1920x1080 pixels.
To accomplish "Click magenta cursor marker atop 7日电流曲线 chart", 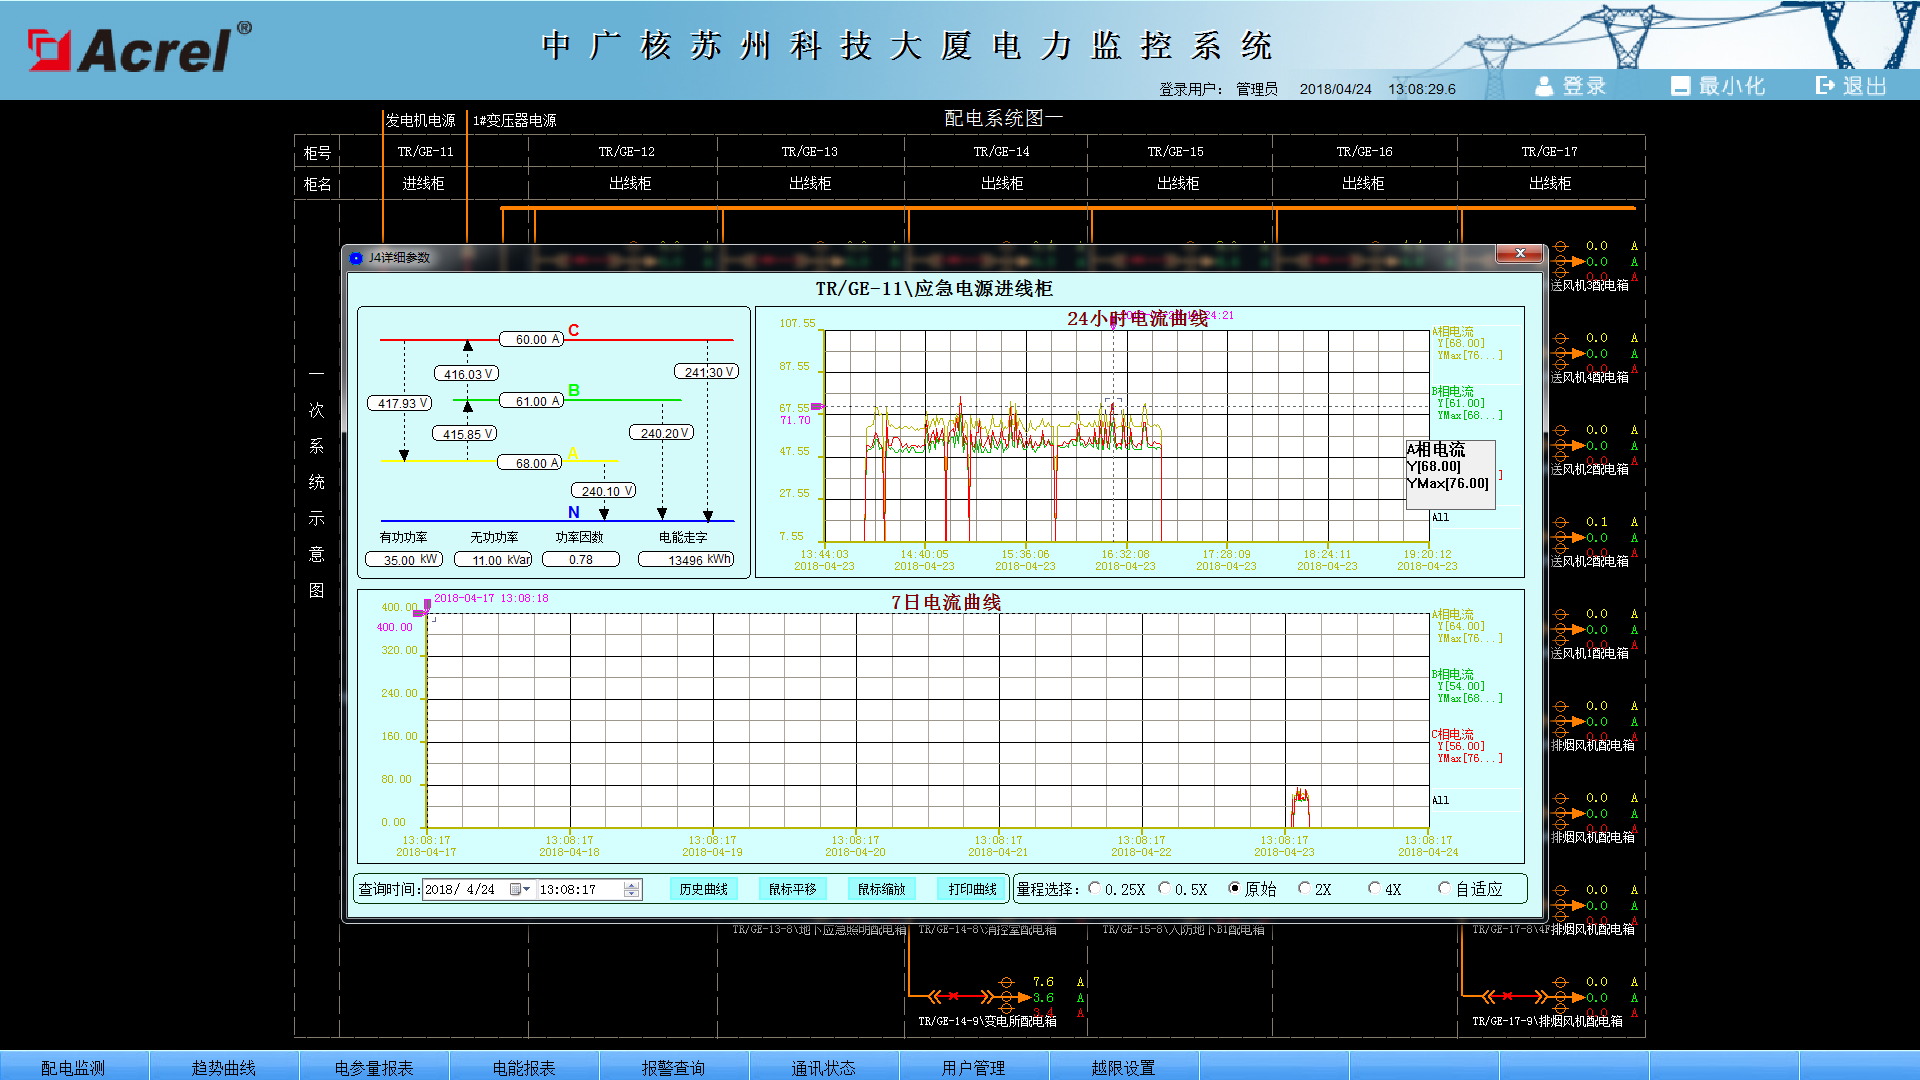I will tap(427, 605).
